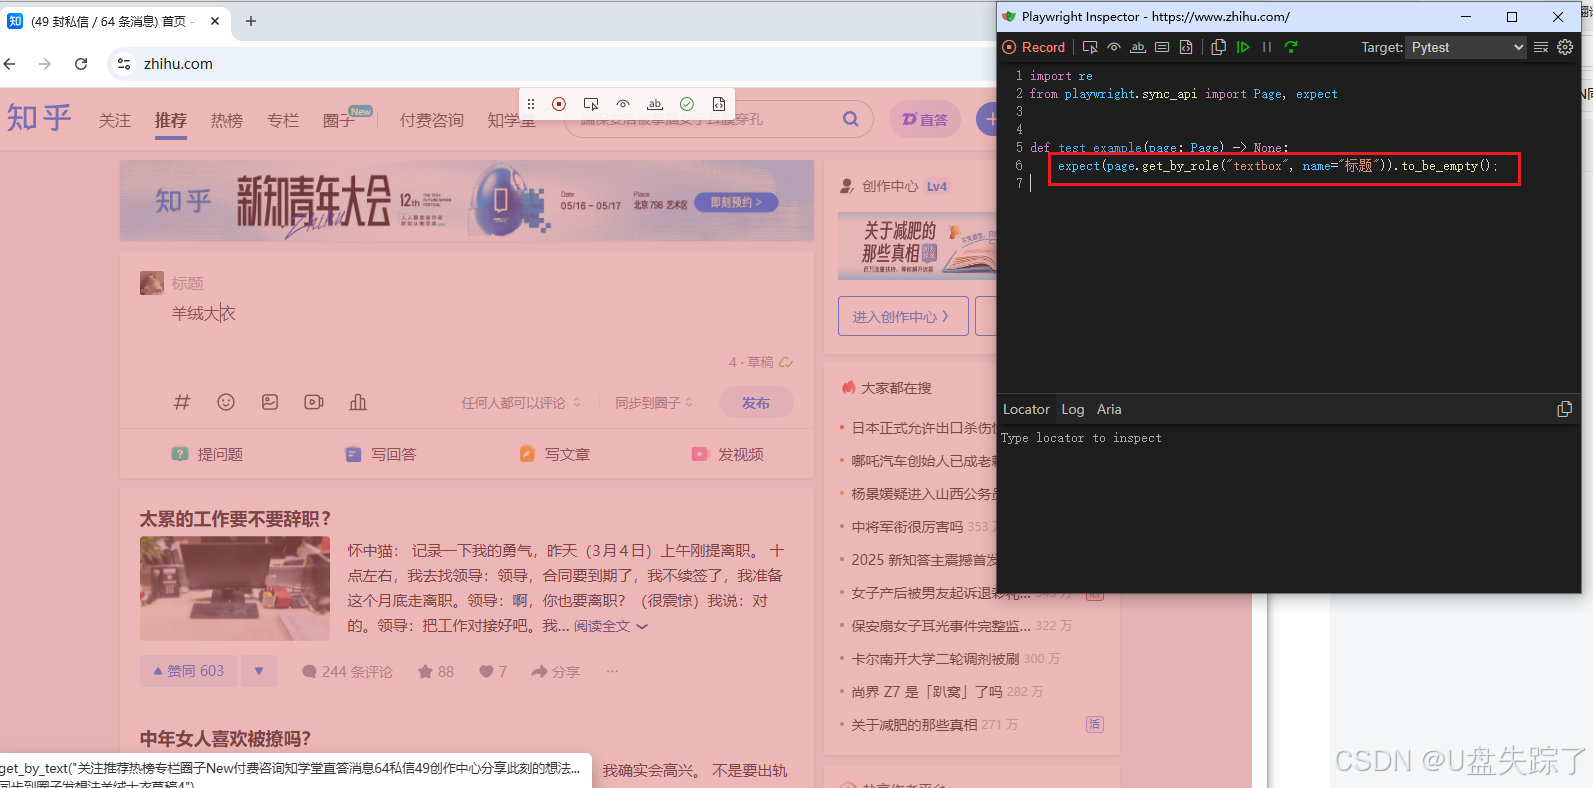Open the 太累的工作要不要辞职 question title
Screen dimensions: 1593x788
coord(236,518)
